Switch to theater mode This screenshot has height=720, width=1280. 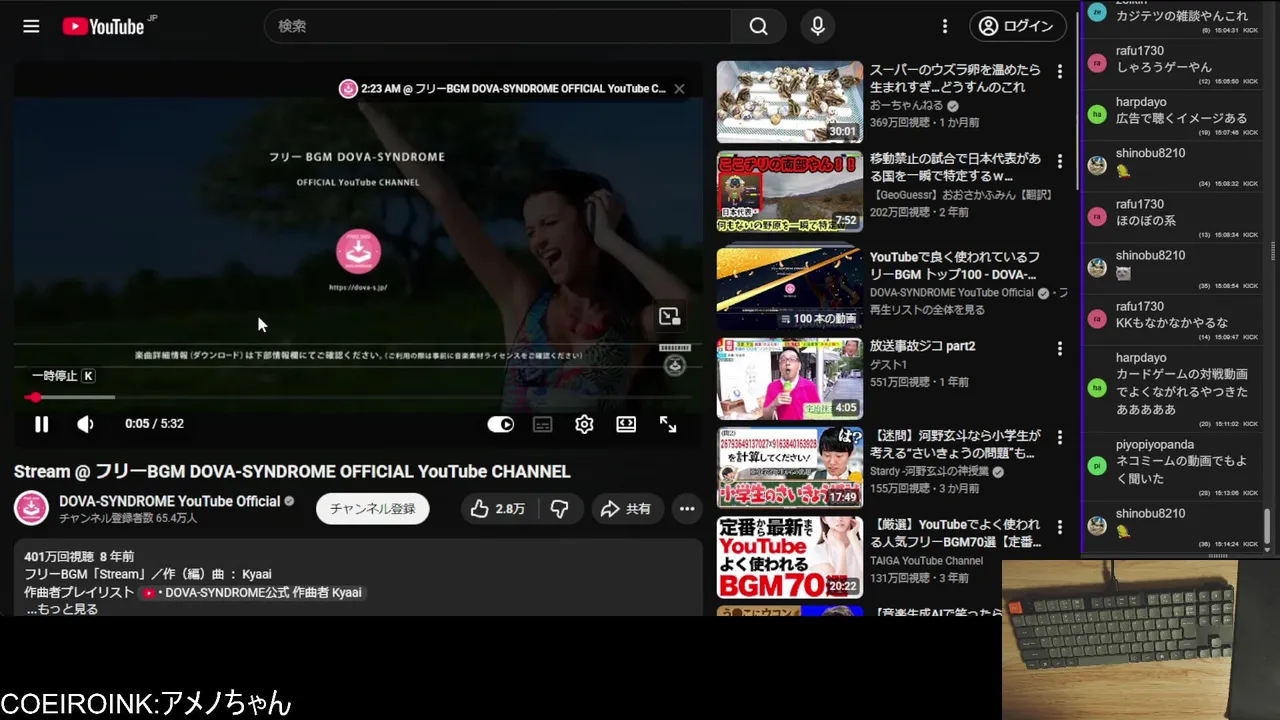click(x=626, y=424)
